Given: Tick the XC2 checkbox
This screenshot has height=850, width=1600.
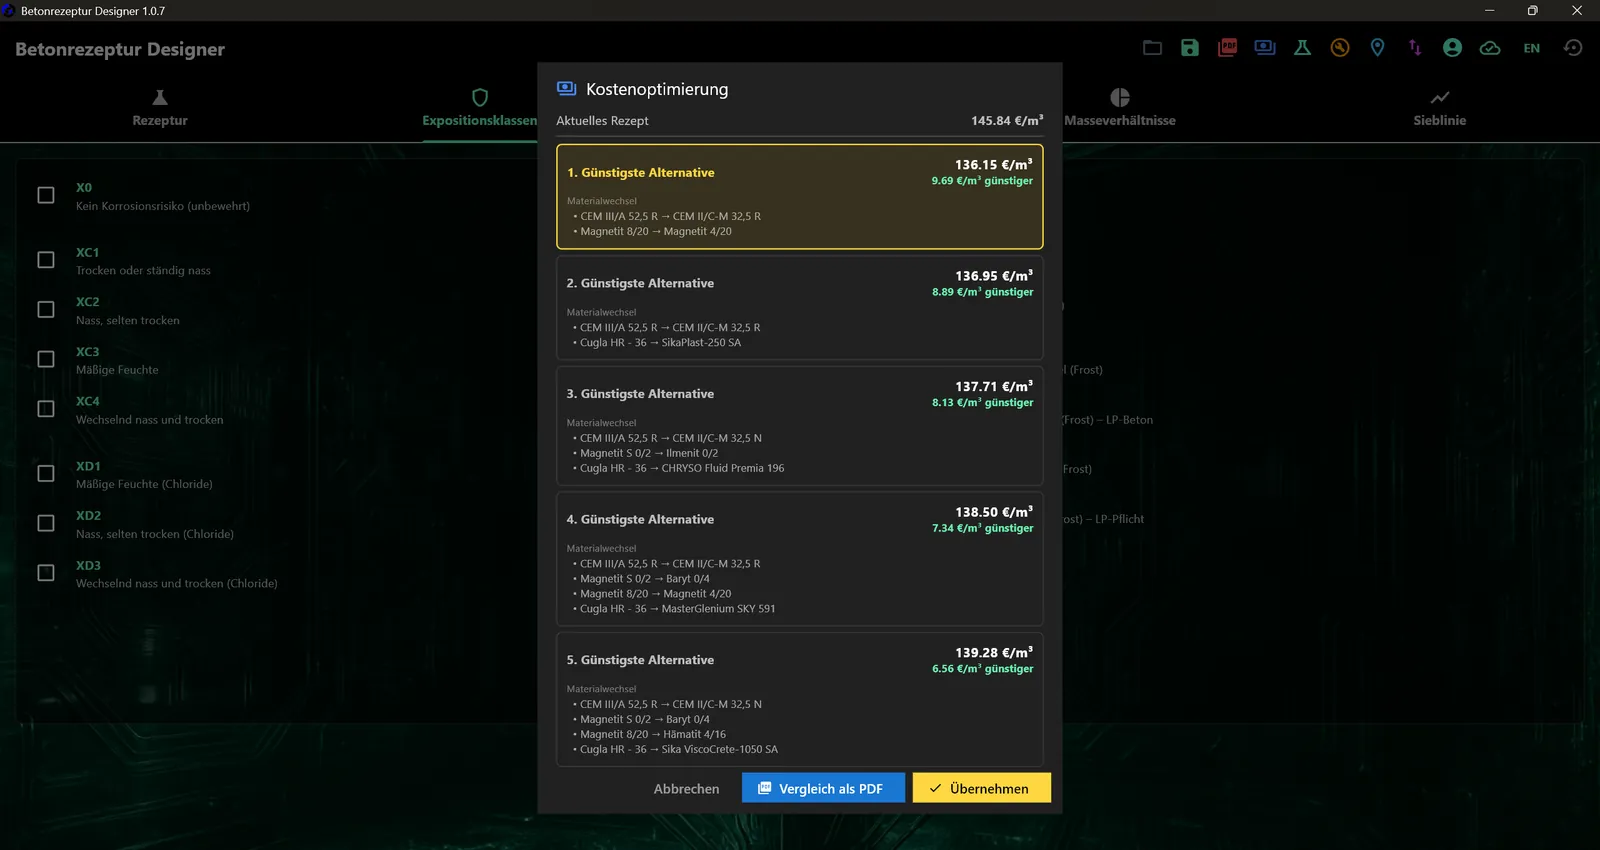Looking at the screenshot, I should coord(46,310).
